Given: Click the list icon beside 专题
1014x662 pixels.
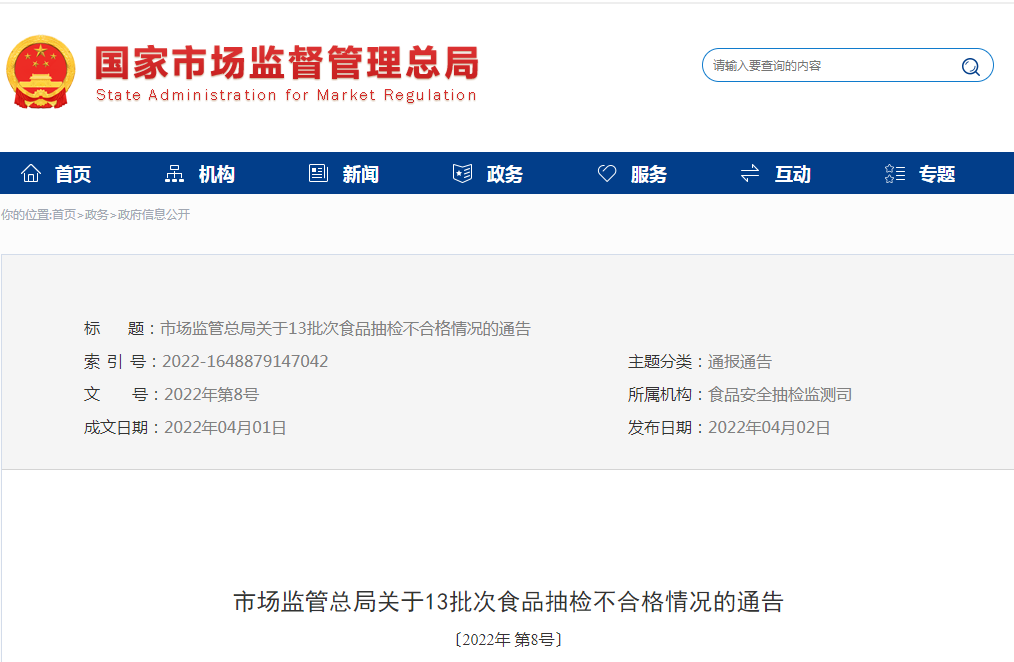Looking at the screenshot, I should pyautogui.click(x=894, y=174).
